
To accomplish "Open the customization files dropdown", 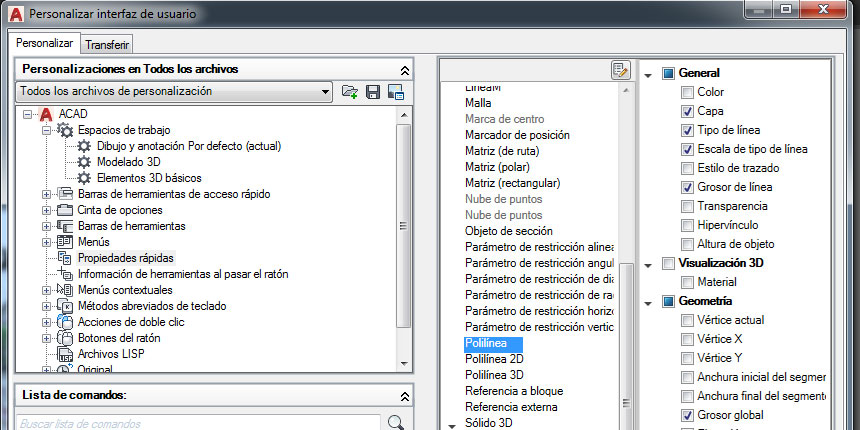I will [x=325, y=92].
